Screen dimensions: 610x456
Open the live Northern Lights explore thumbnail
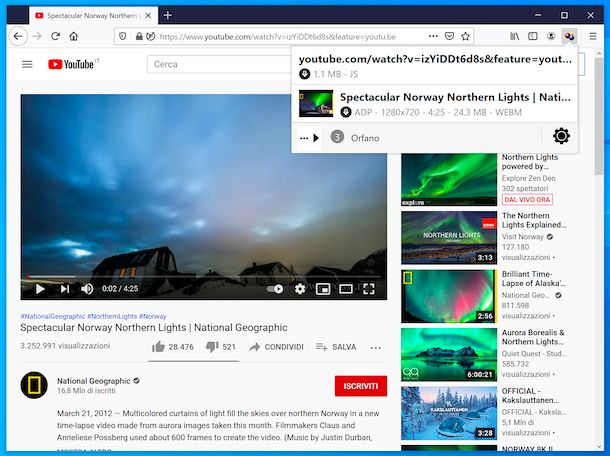pos(449,179)
